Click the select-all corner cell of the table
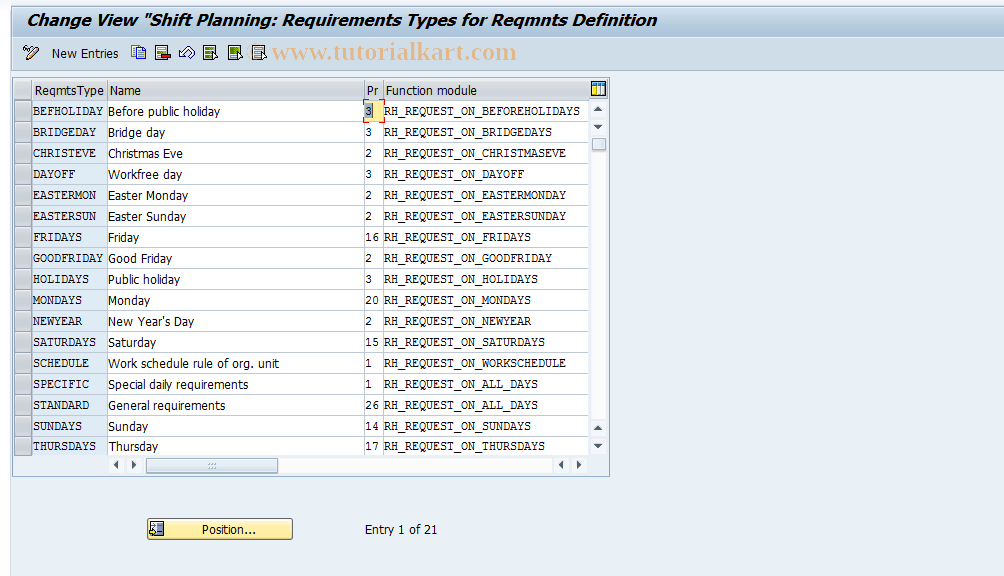1004x576 pixels. tap(23, 90)
